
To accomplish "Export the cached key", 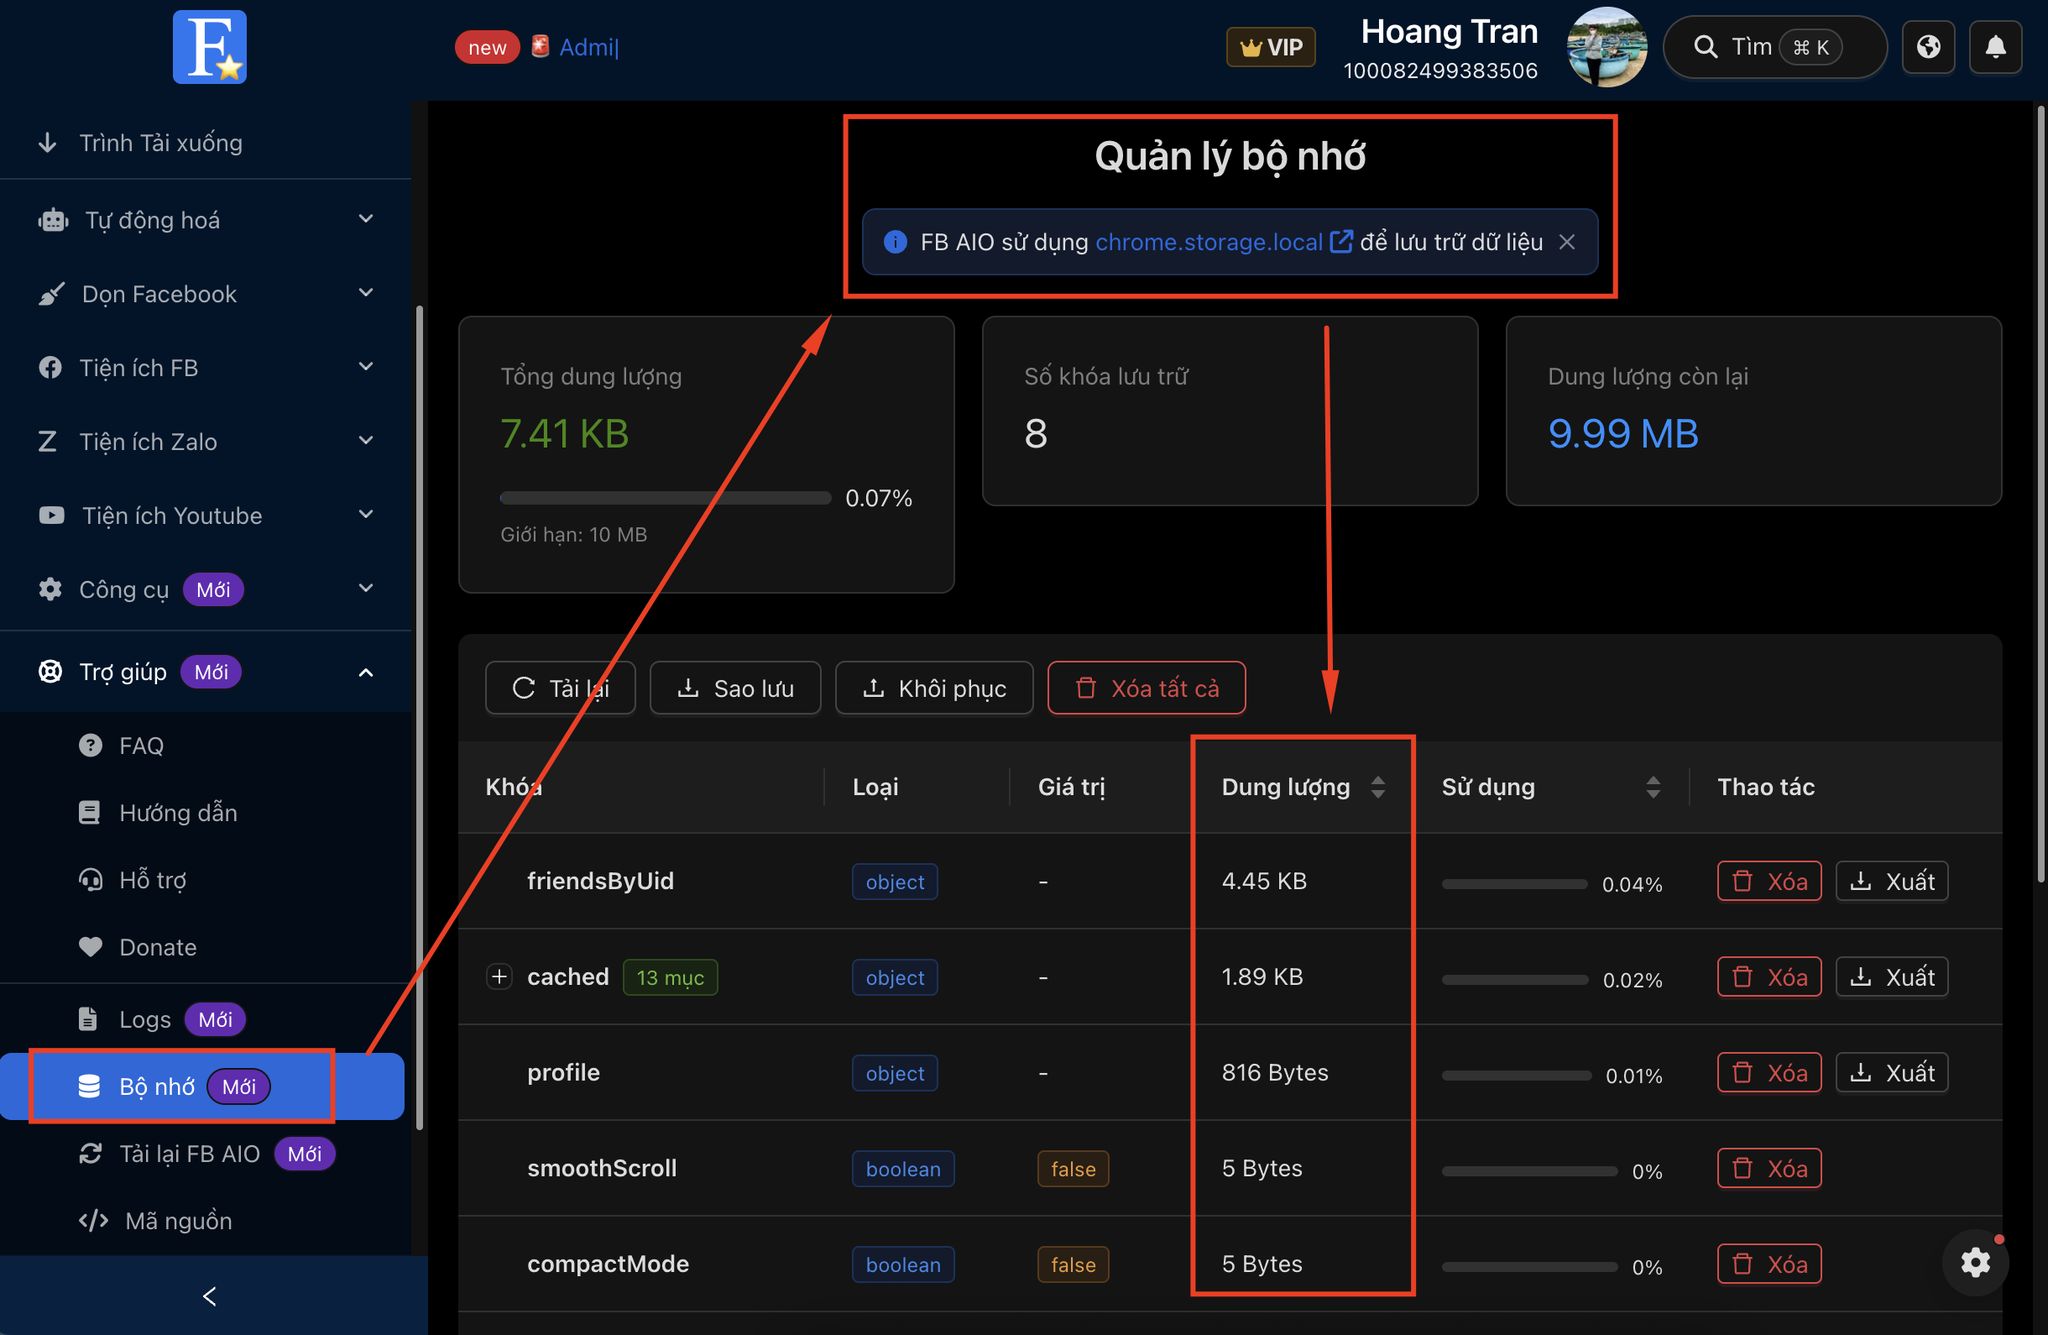I will [1892, 977].
